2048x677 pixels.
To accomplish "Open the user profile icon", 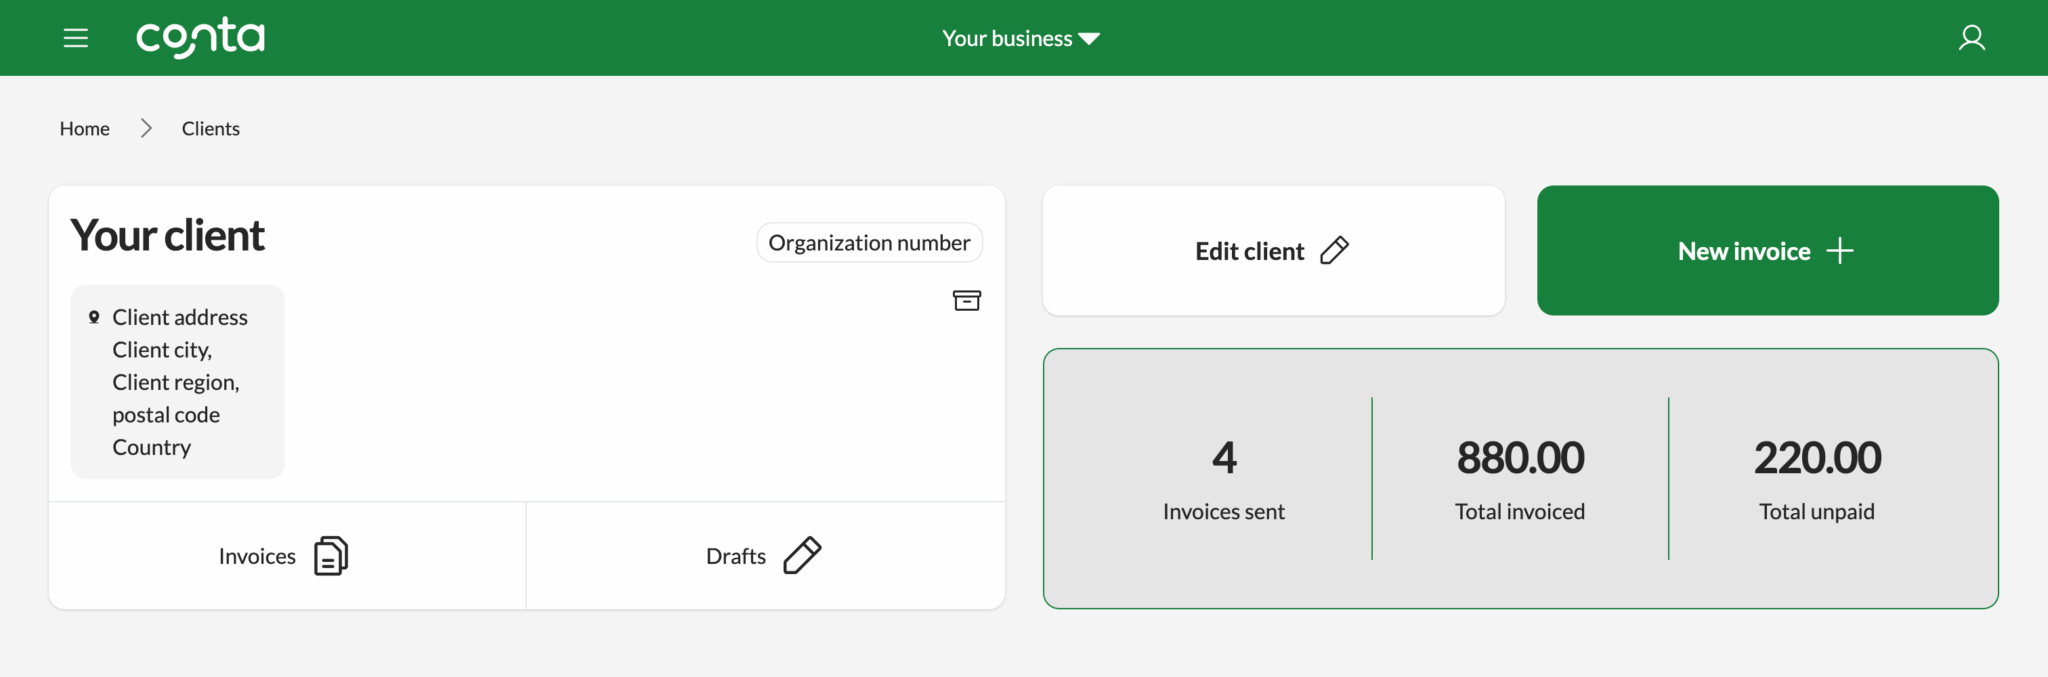I will click(x=1971, y=38).
